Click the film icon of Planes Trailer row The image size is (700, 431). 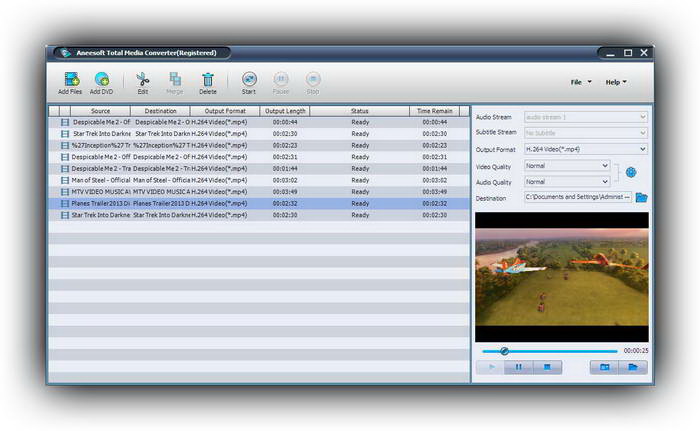(65, 203)
